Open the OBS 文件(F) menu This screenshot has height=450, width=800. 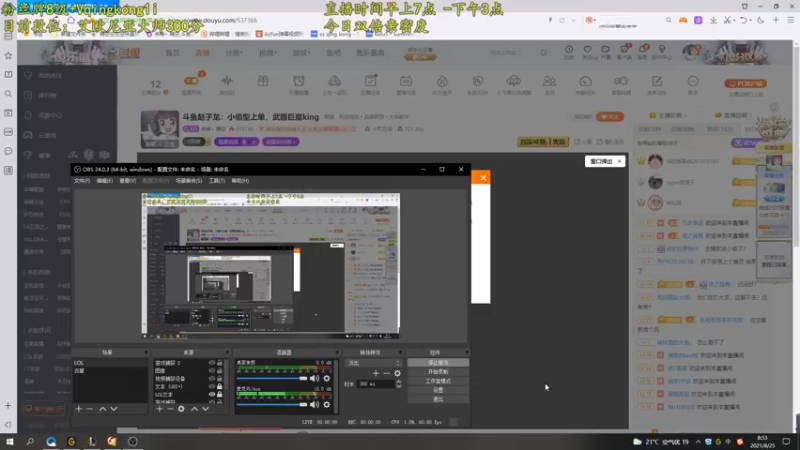tap(82, 181)
